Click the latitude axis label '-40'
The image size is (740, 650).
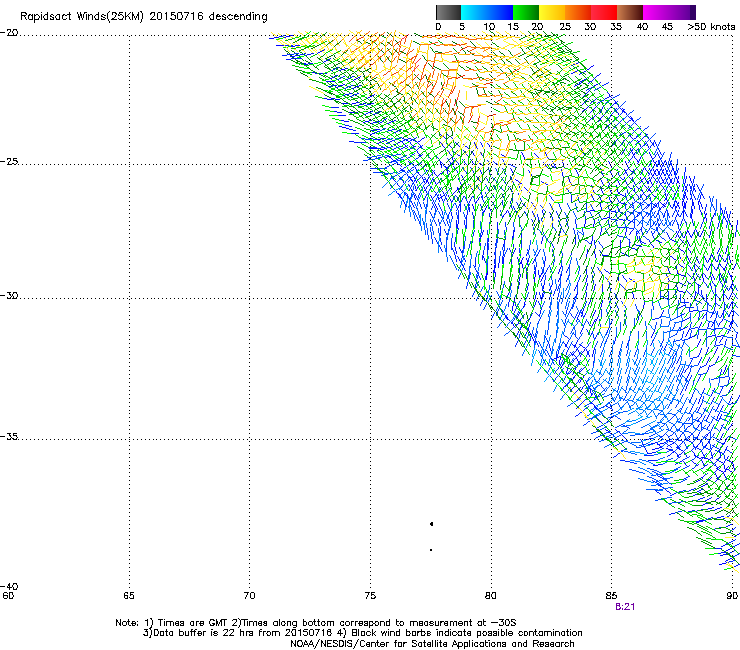point(9,586)
